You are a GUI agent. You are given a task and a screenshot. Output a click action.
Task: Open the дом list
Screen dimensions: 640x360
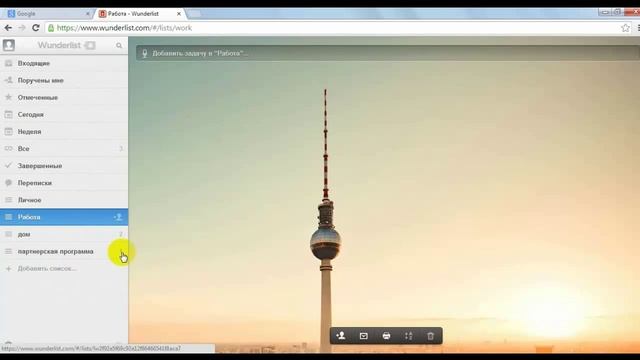click(x=64, y=234)
